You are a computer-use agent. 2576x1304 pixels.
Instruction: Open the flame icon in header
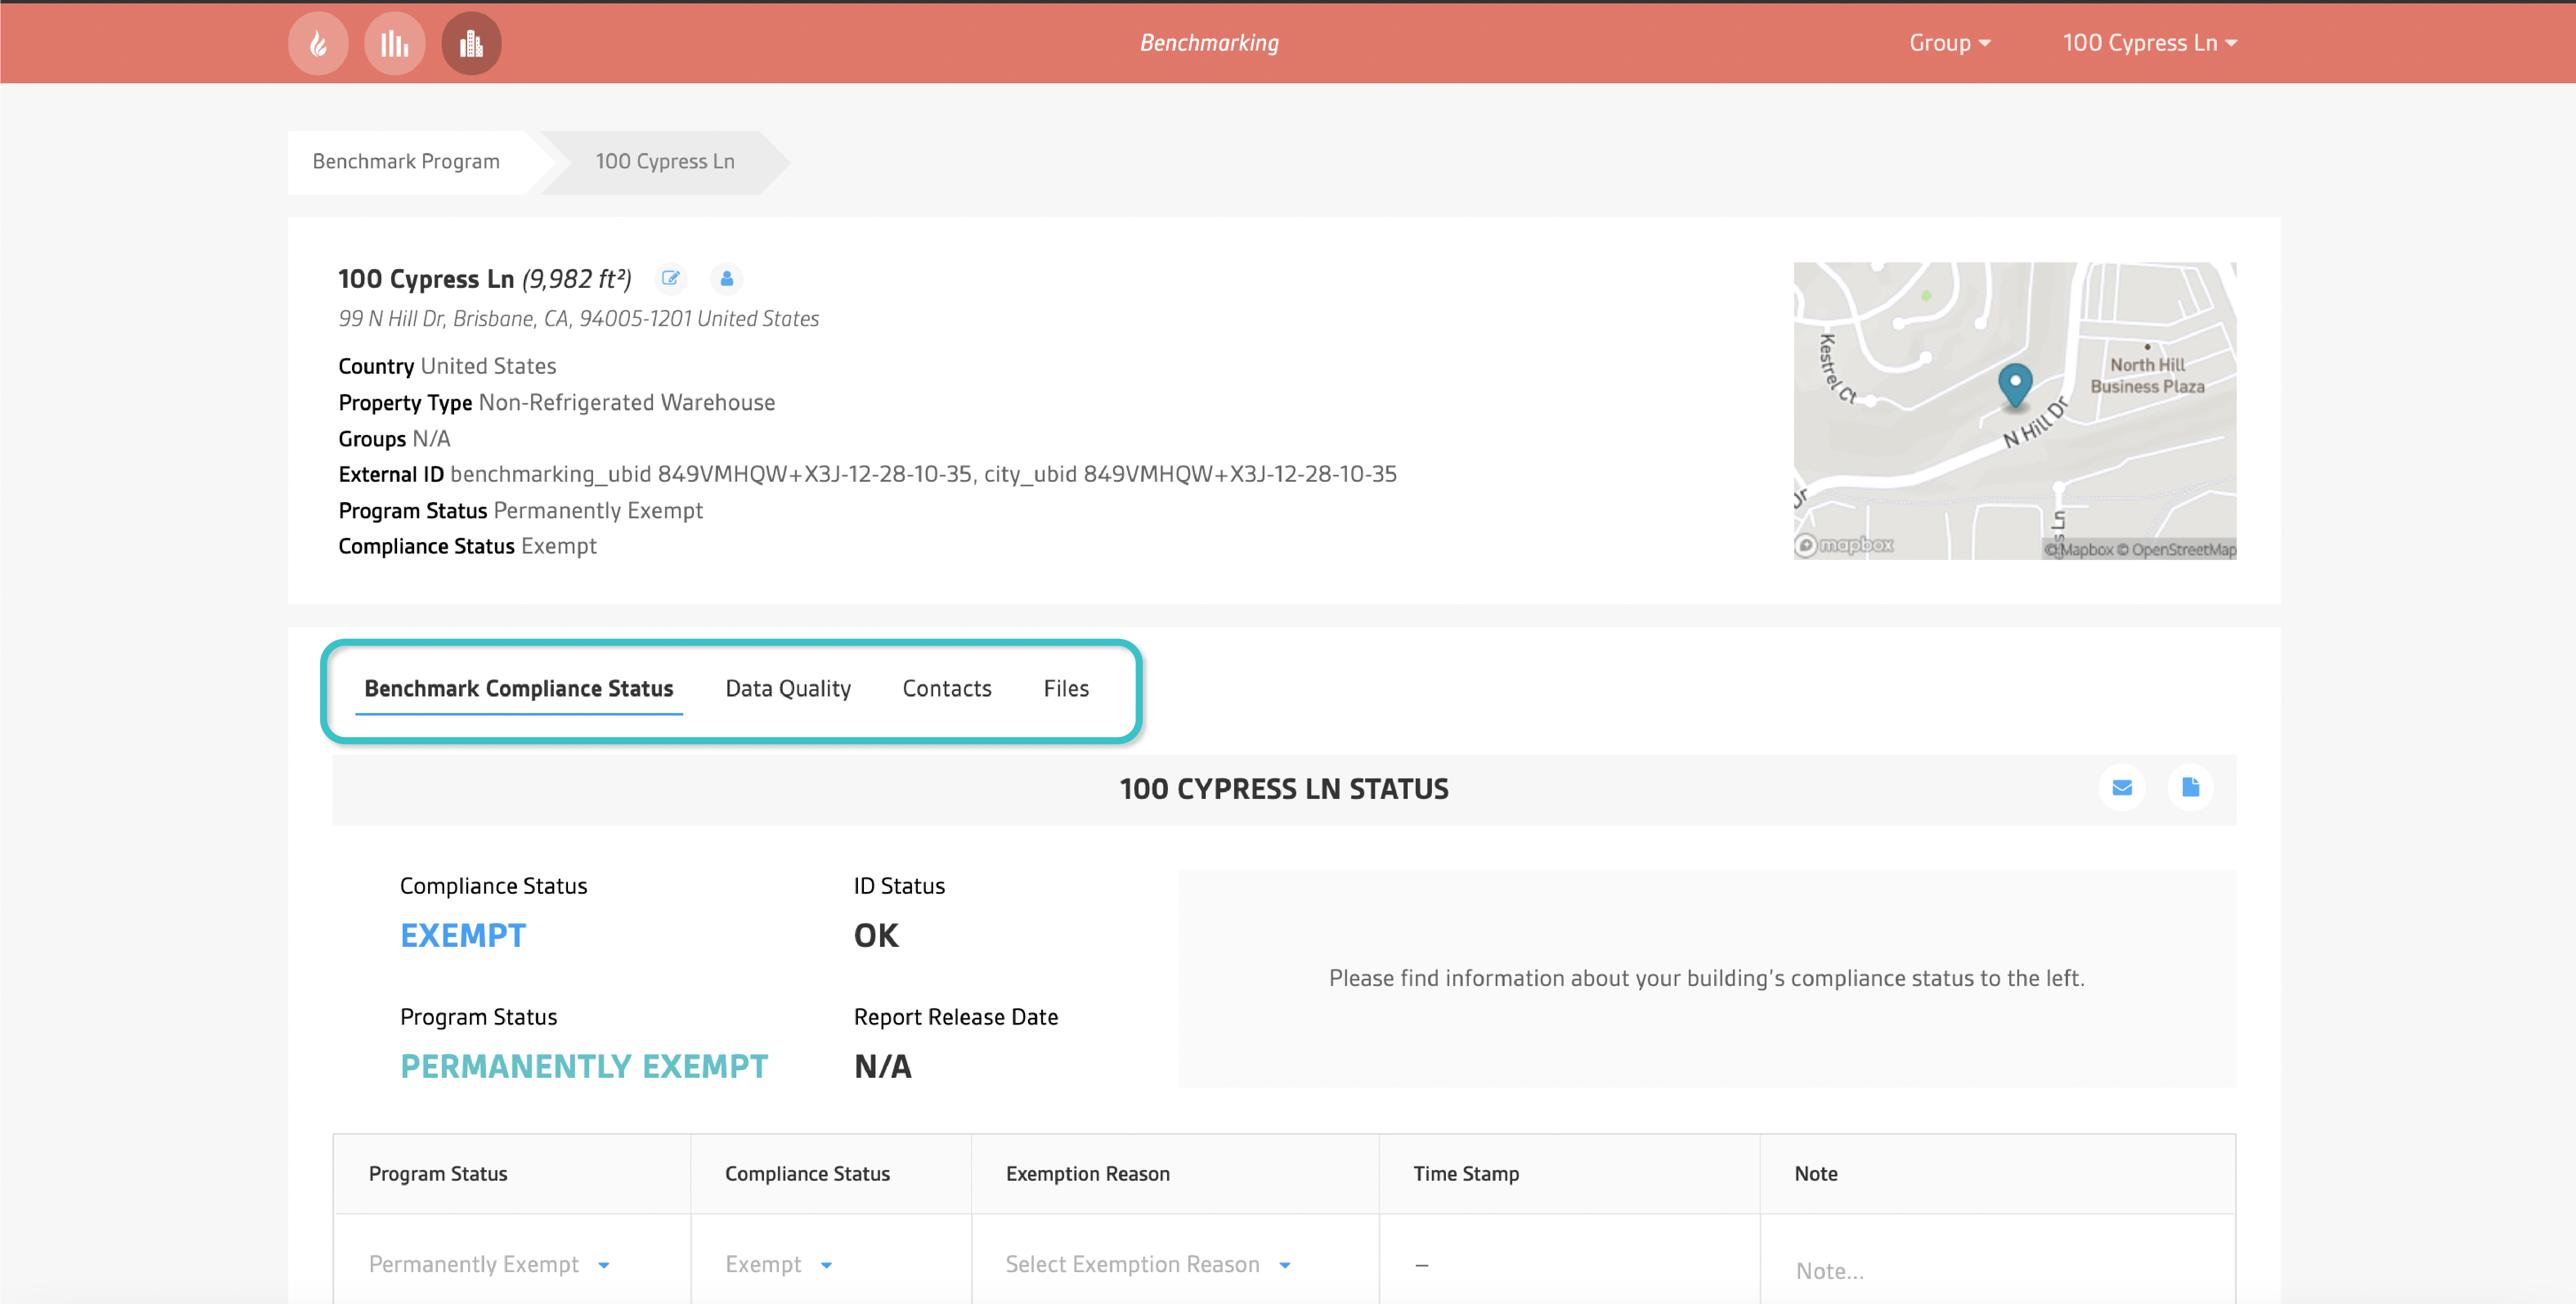tap(318, 43)
